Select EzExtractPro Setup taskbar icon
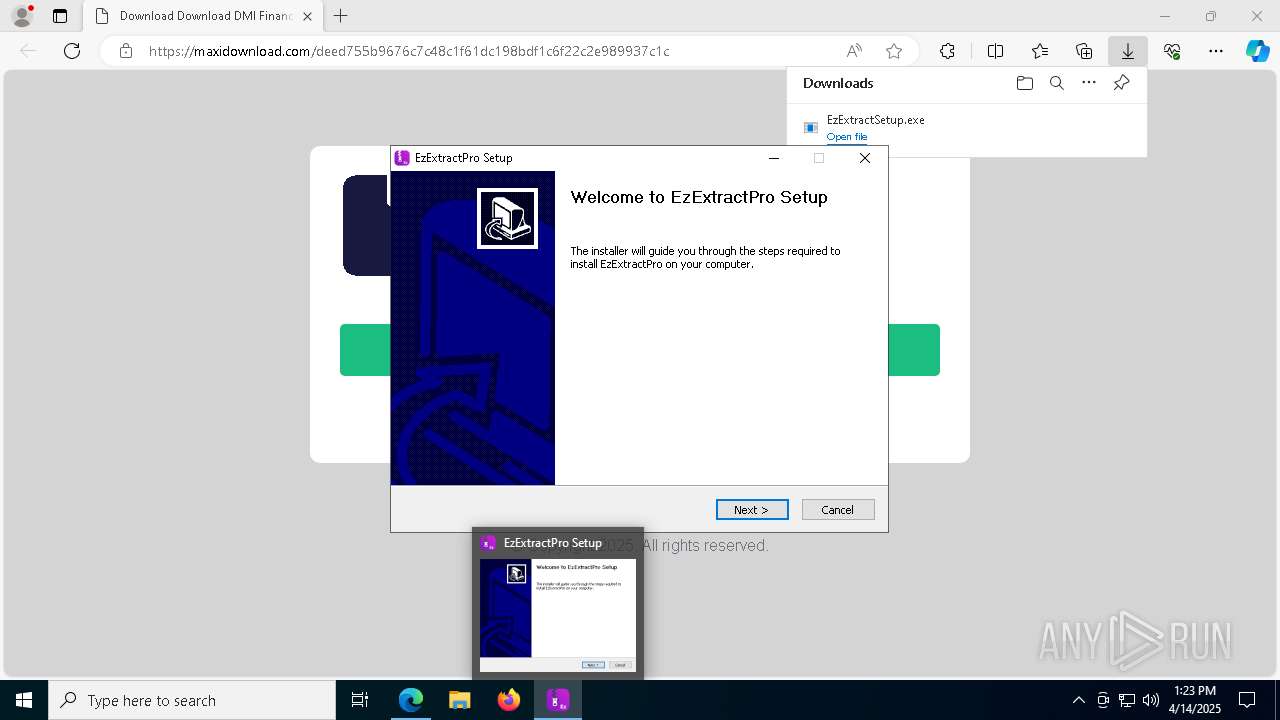The width and height of the screenshot is (1280, 720). (x=558, y=700)
